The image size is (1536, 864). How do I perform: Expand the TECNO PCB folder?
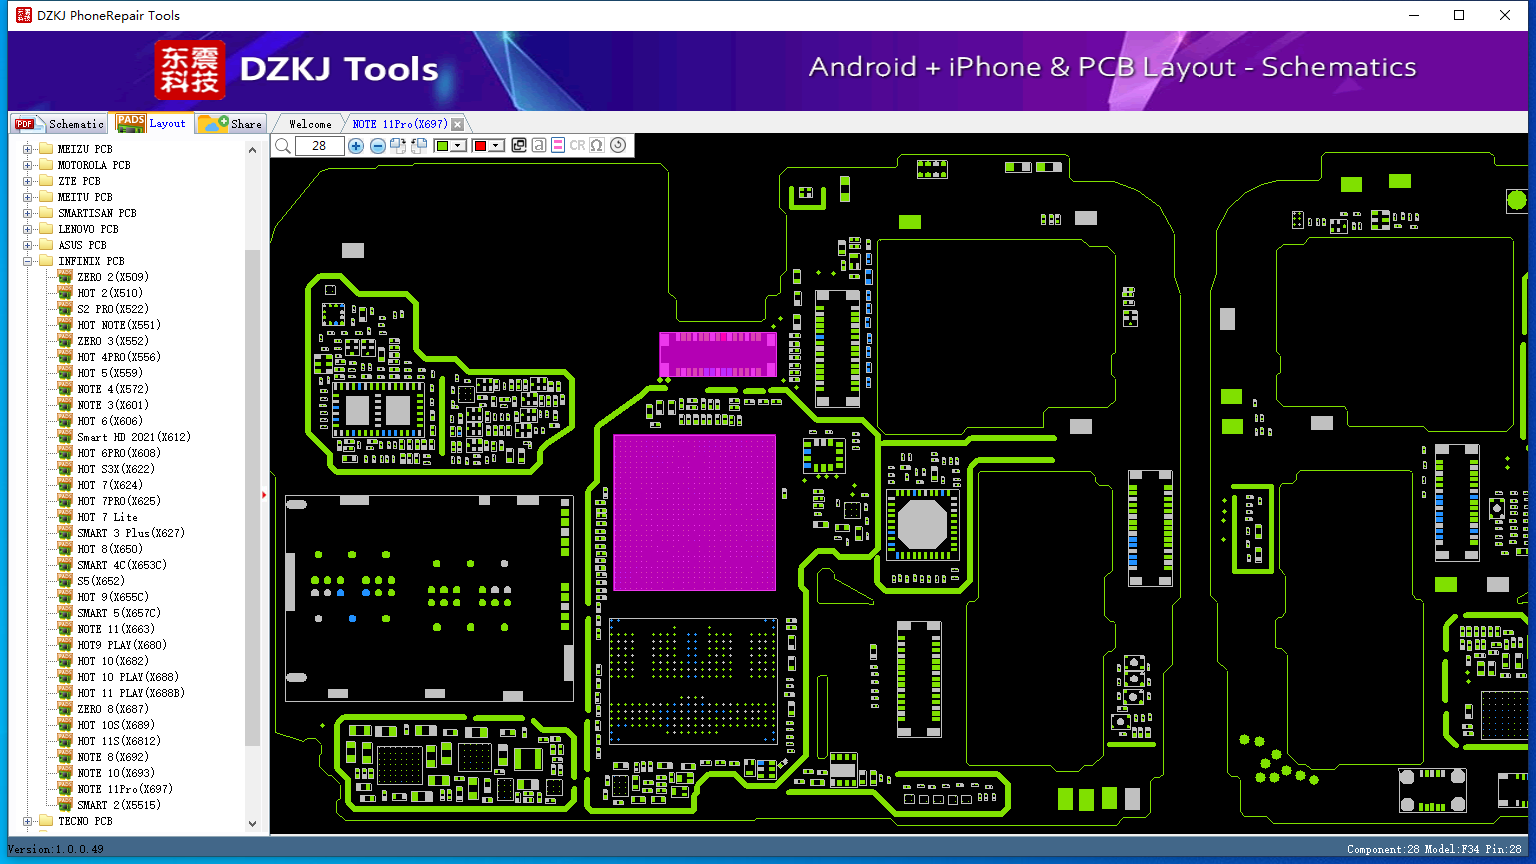coord(28,821)
